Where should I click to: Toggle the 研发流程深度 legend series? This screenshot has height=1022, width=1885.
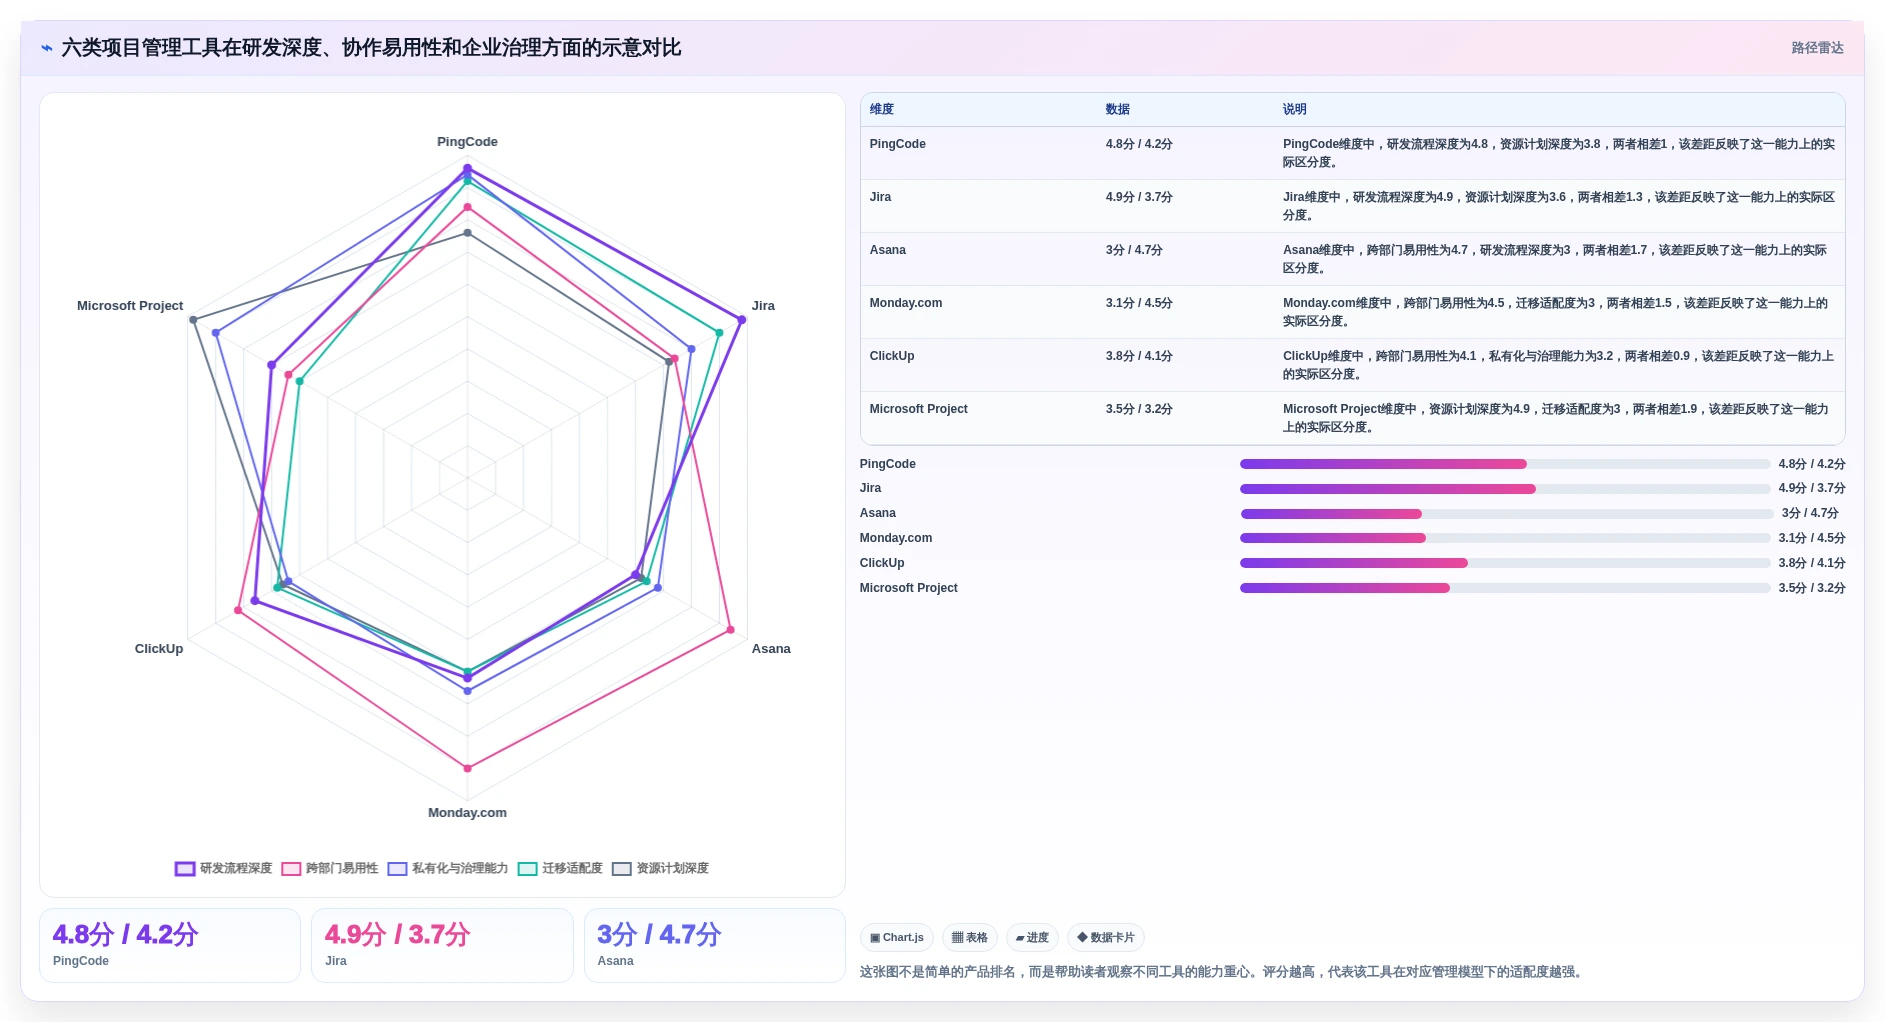[224, 868]
